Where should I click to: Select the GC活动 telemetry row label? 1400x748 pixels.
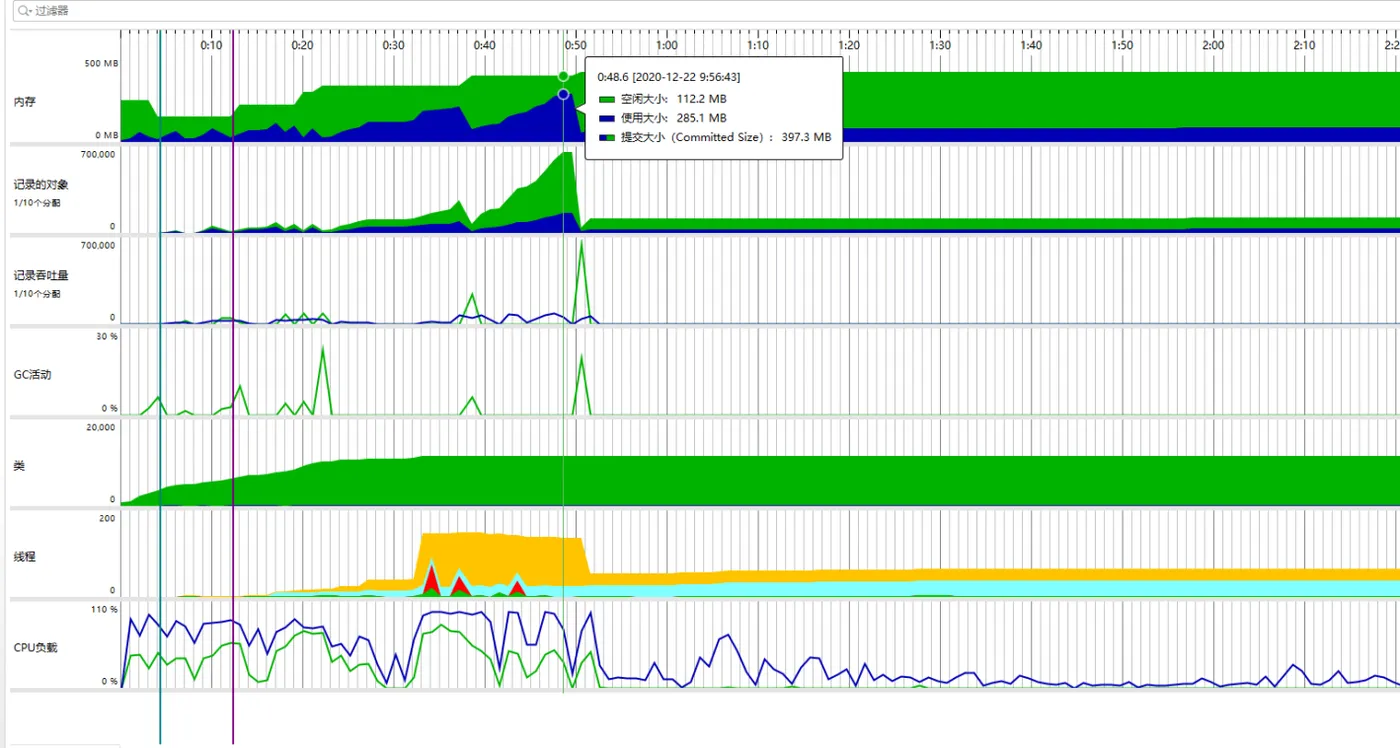pyautogui.click(x=33, y=375)
